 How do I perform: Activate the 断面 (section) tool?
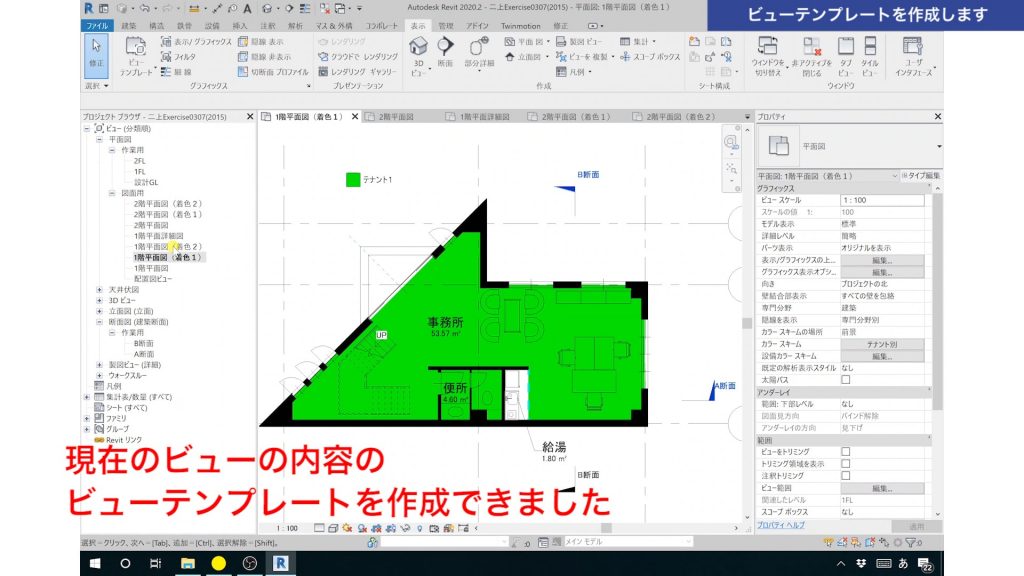[444, 50]
